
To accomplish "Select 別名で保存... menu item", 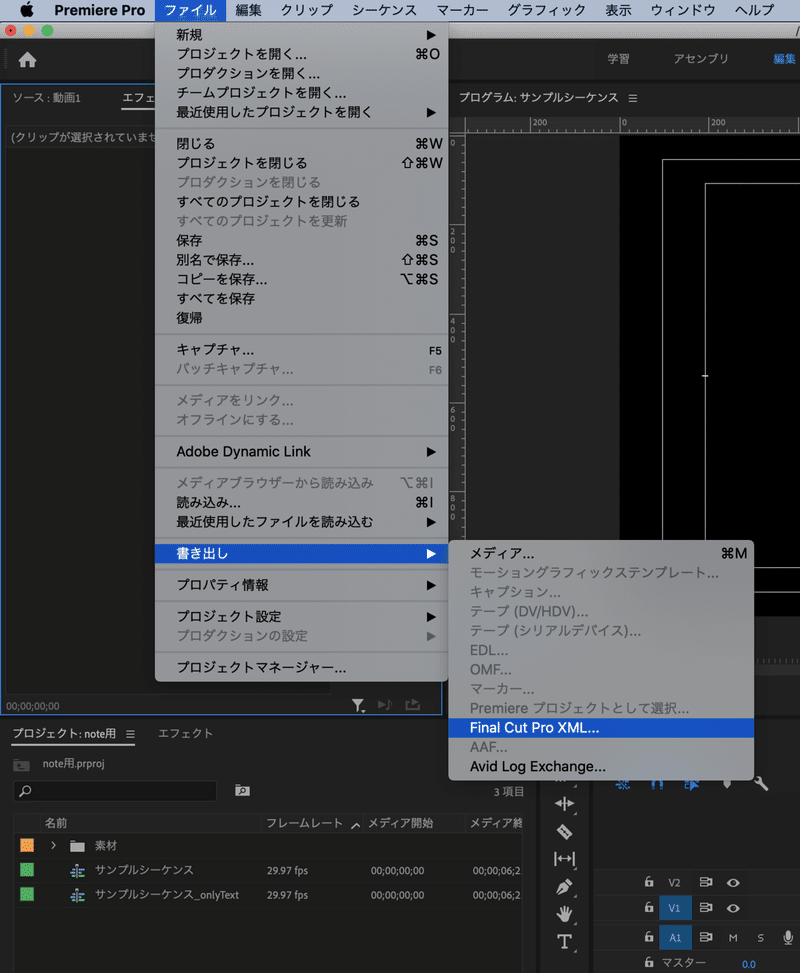I will coord(301,260).
